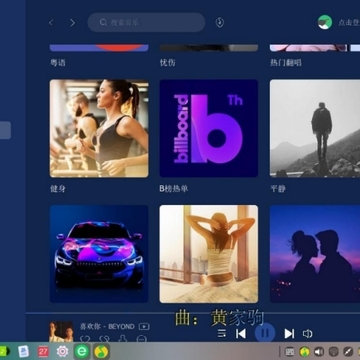
Task: Open the woman-by-window playlist cover
Action: [x=209, y=254]
